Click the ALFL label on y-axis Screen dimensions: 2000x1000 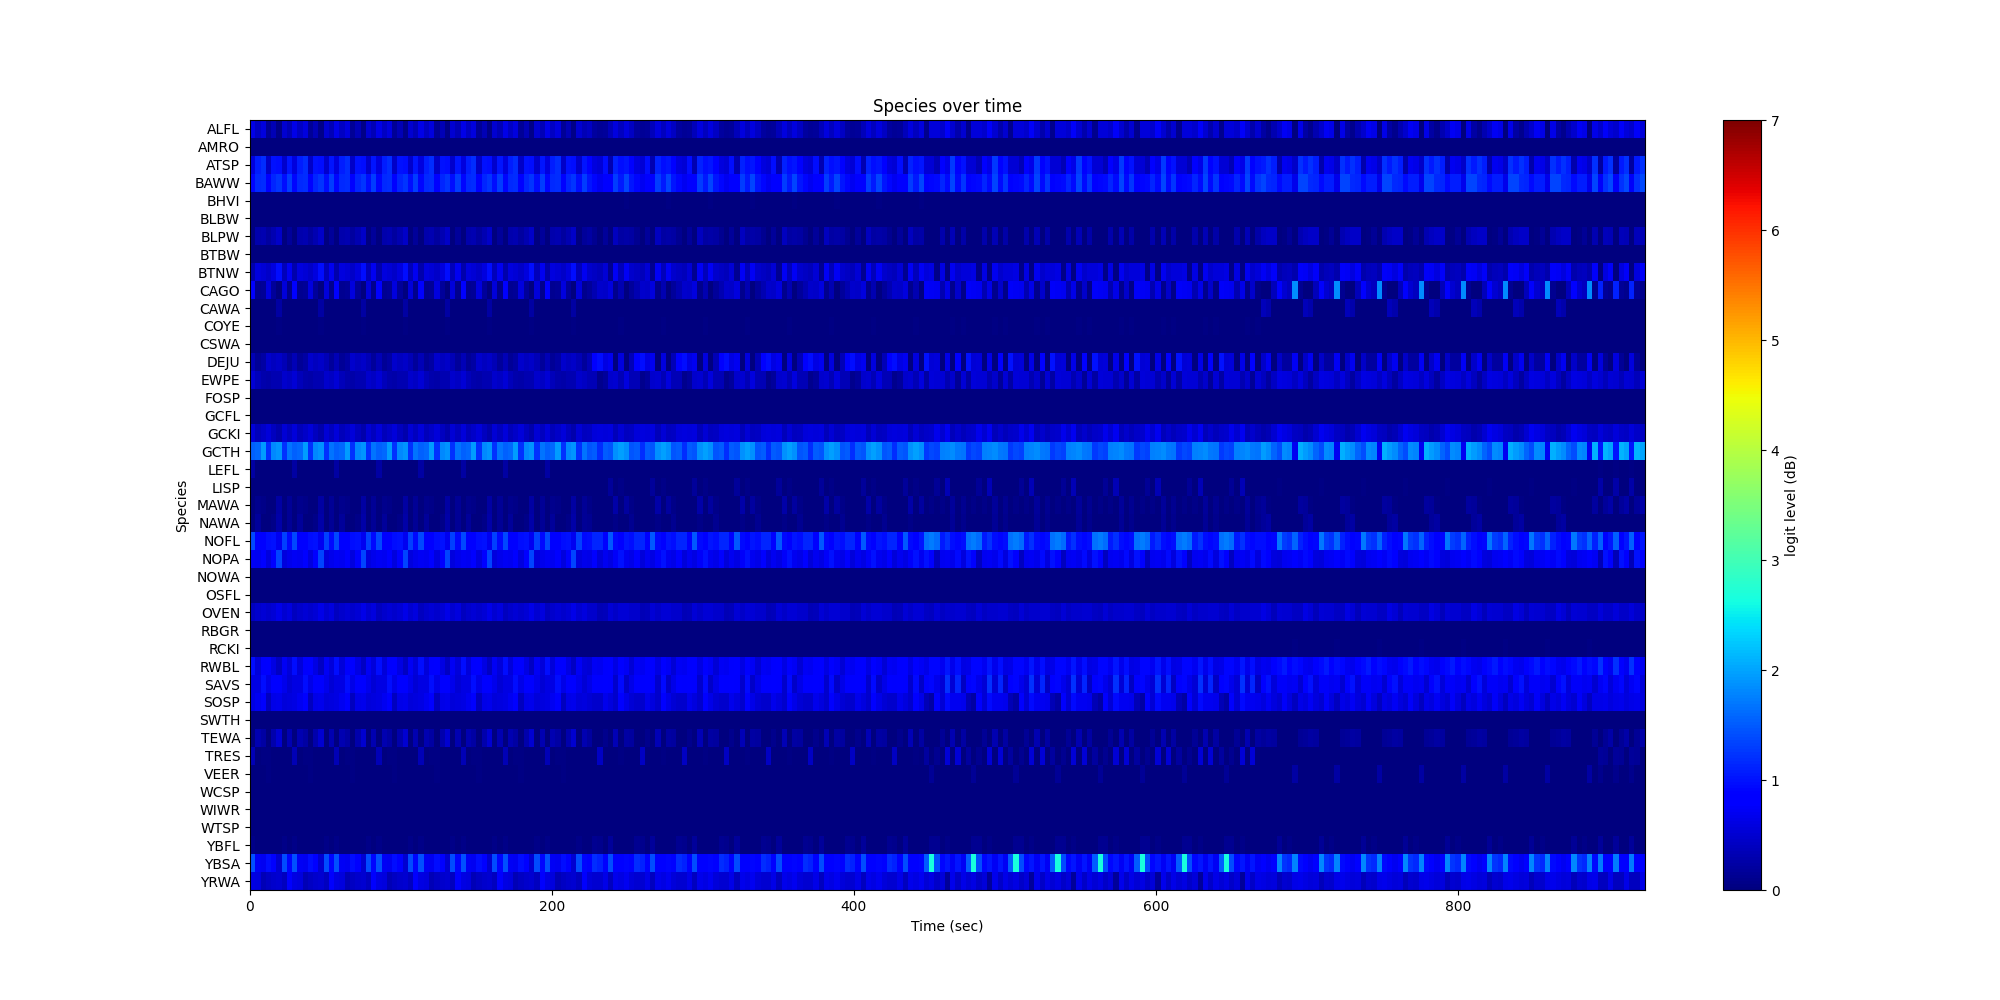223,129
